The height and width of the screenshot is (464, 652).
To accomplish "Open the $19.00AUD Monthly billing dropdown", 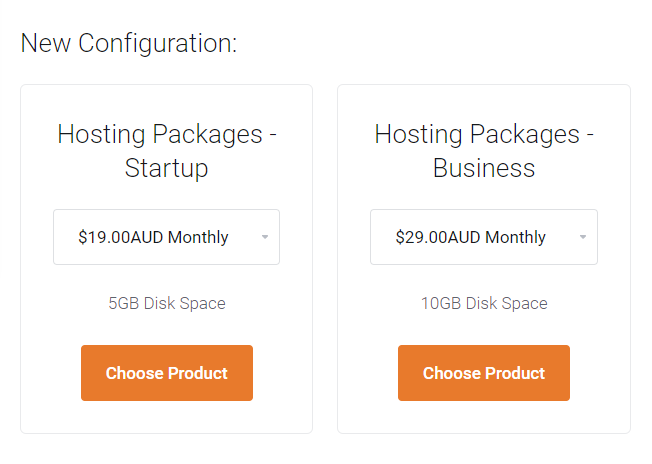I will point(166,237).
